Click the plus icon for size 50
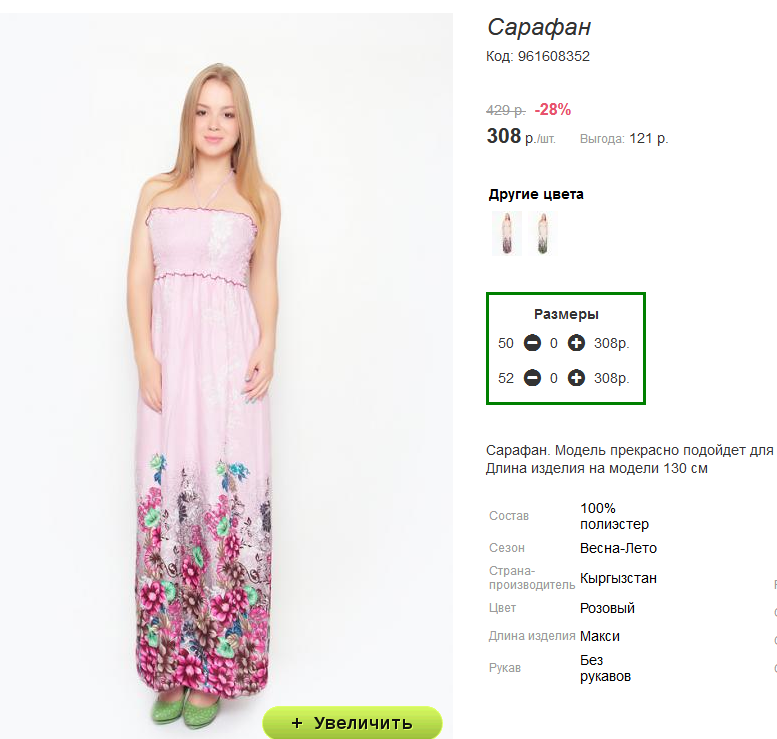Viewport: 777px width, 739px height. pyautogui.click(x=576, y=343)
